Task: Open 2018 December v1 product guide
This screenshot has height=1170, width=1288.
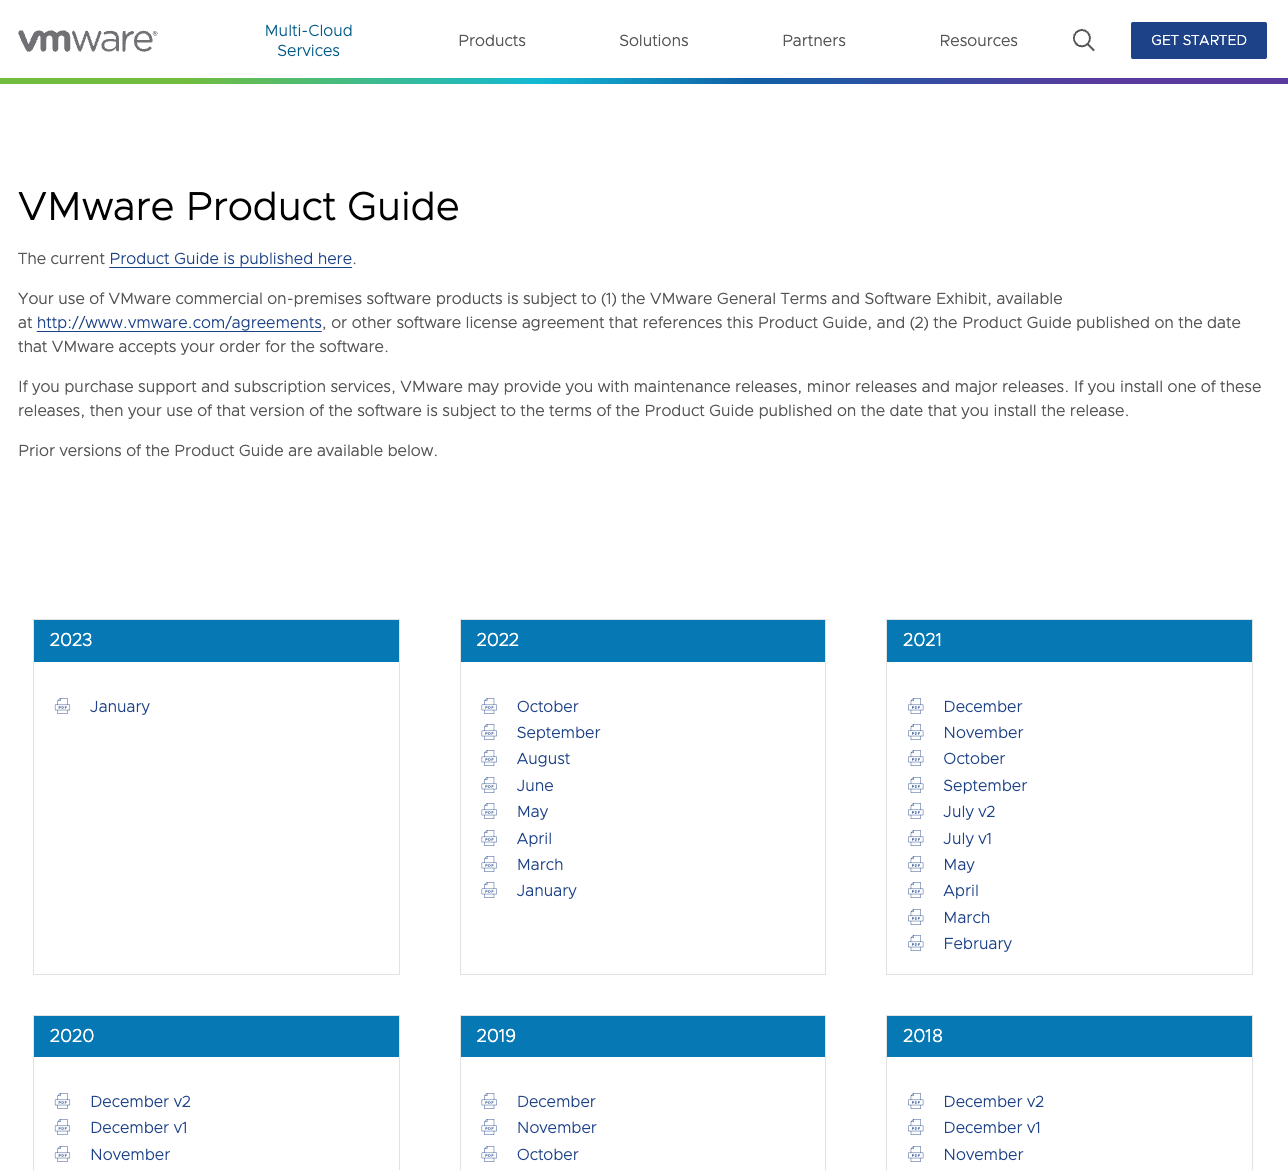Action: tap(992, 1127)
